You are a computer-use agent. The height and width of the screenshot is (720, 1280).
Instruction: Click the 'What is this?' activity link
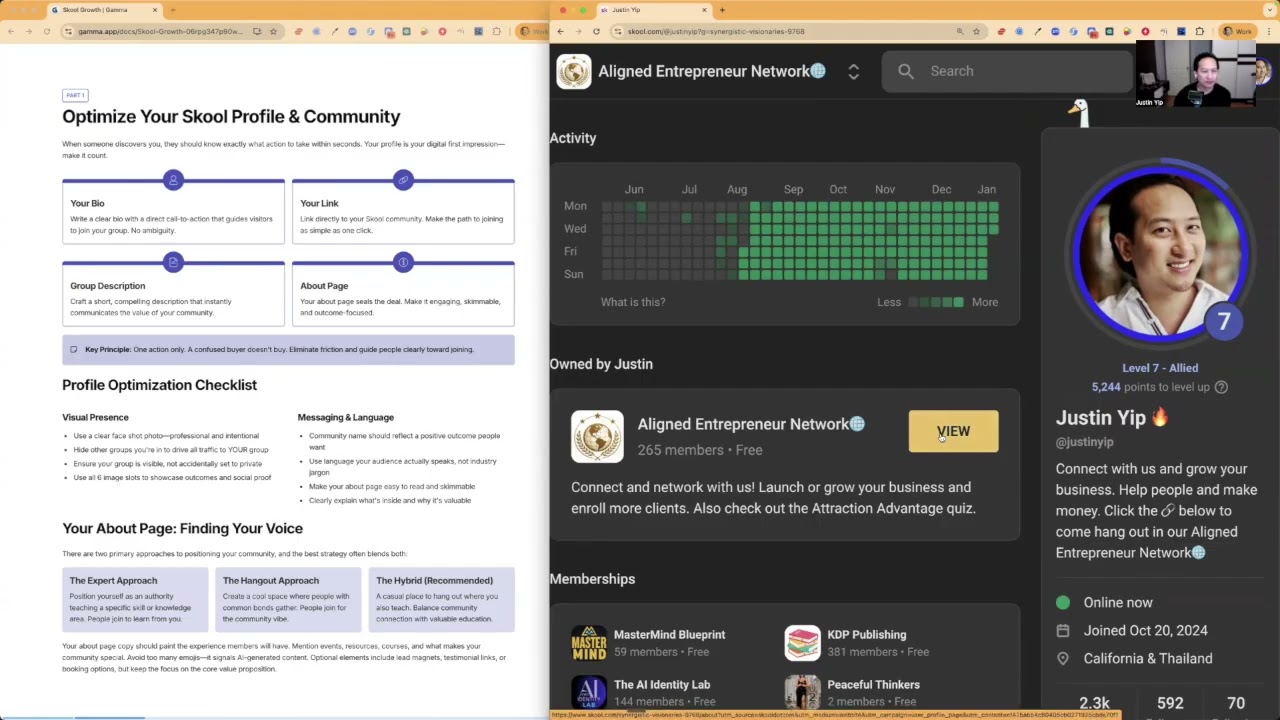pyautogui.click(x=632, y=302)
